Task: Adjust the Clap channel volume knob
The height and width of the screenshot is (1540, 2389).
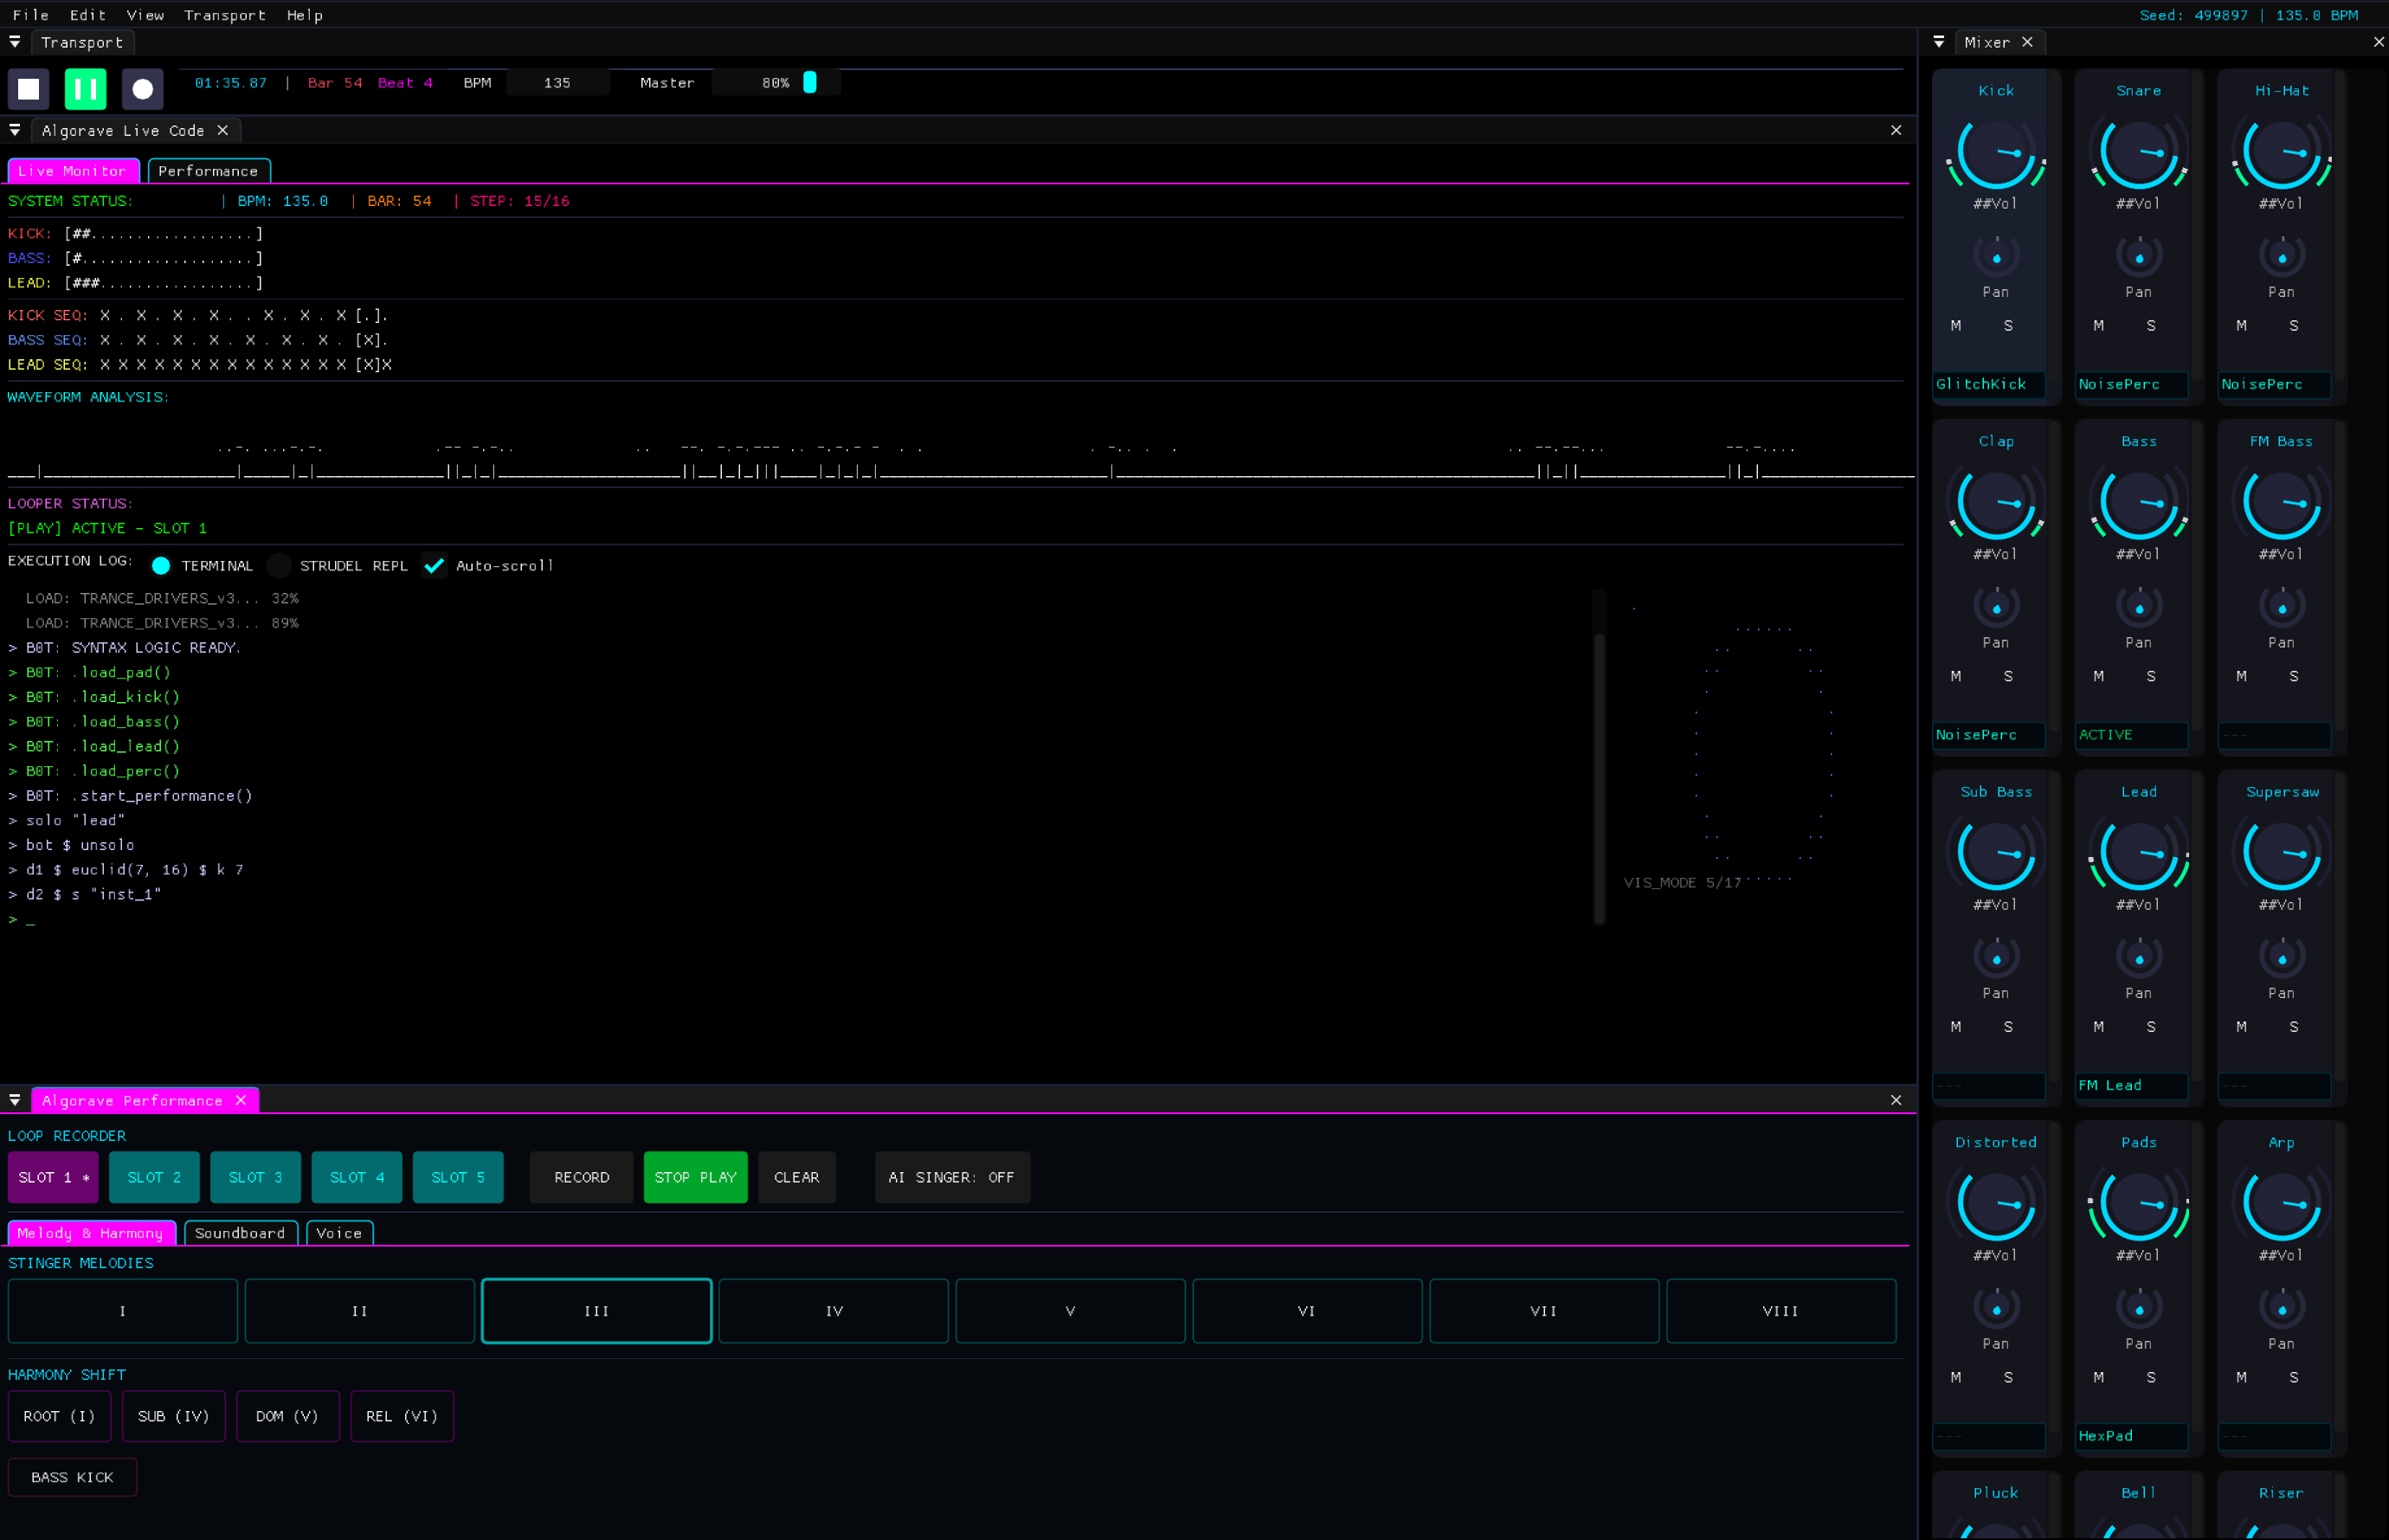Action: point(1996,504)
